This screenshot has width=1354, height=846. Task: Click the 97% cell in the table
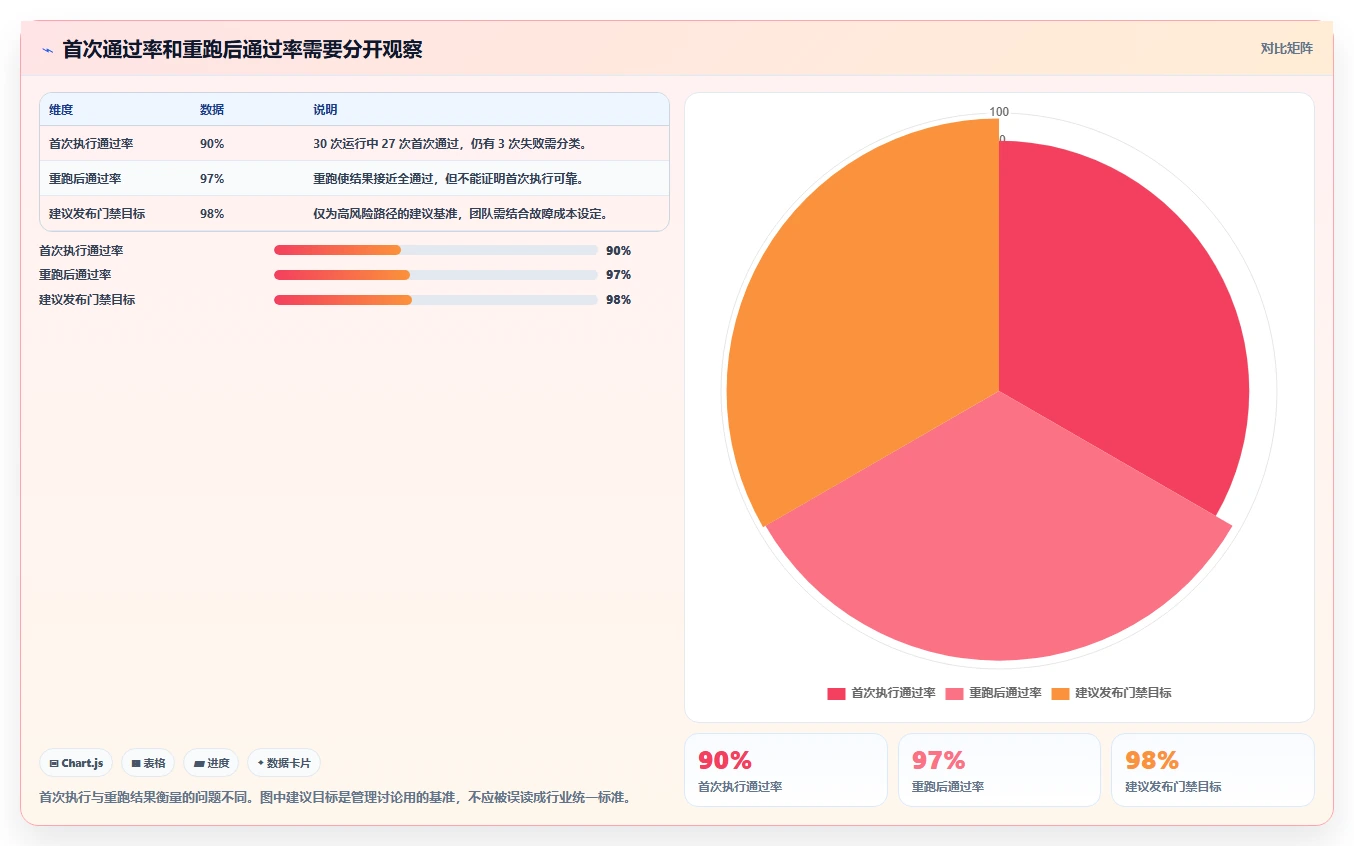pos(212,179)
